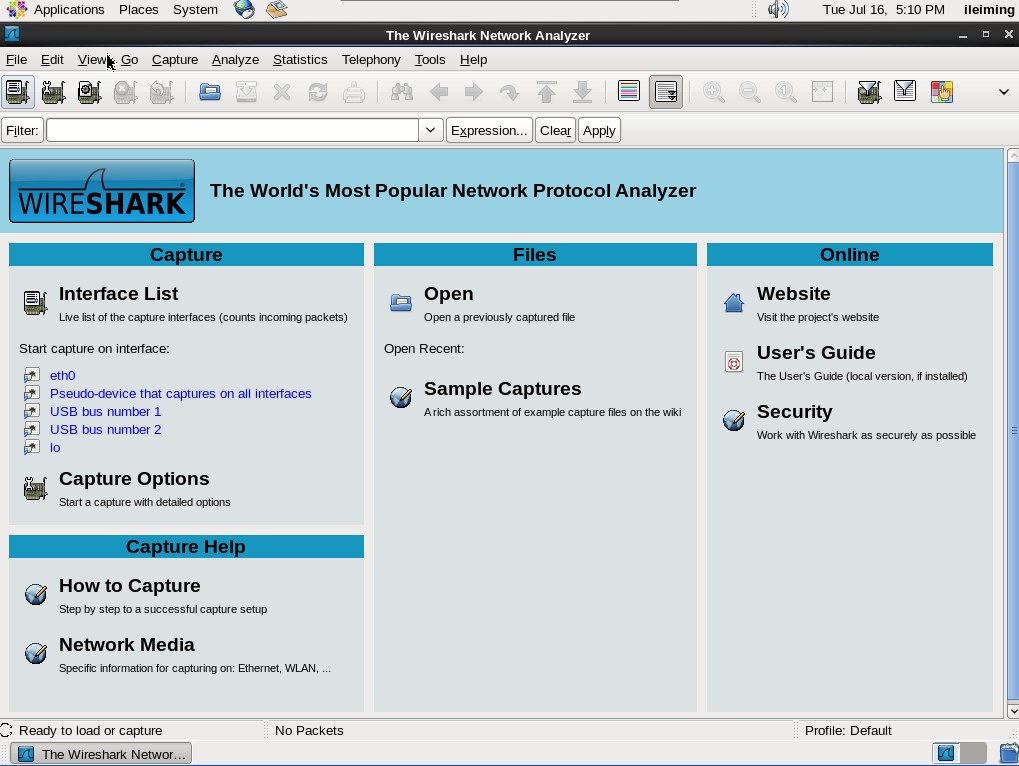
Task: Toggle auto scroll in live capture
Action: click(665, 92)
